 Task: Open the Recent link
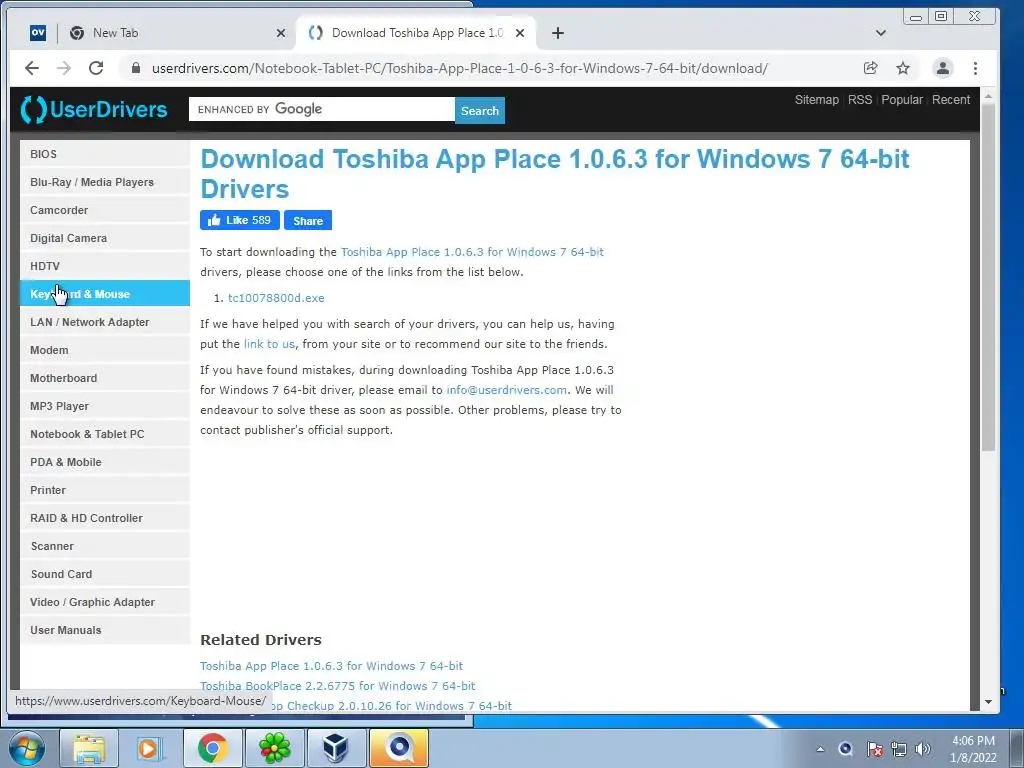tap(951, 100)
